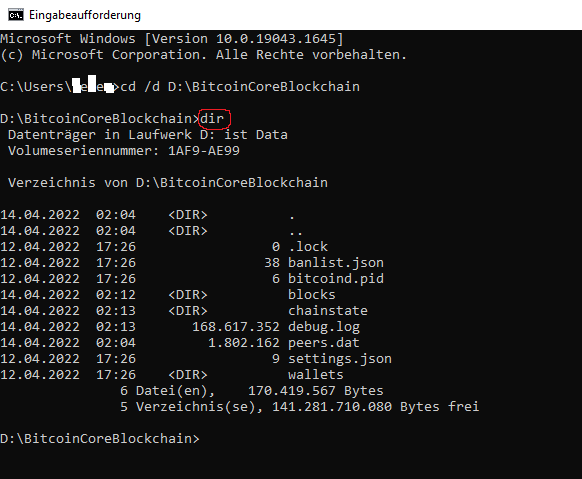This screenshot has height=479, width=582.
Task: Click the Eingabeaufforderung window title text
Action: coord(85,15)
